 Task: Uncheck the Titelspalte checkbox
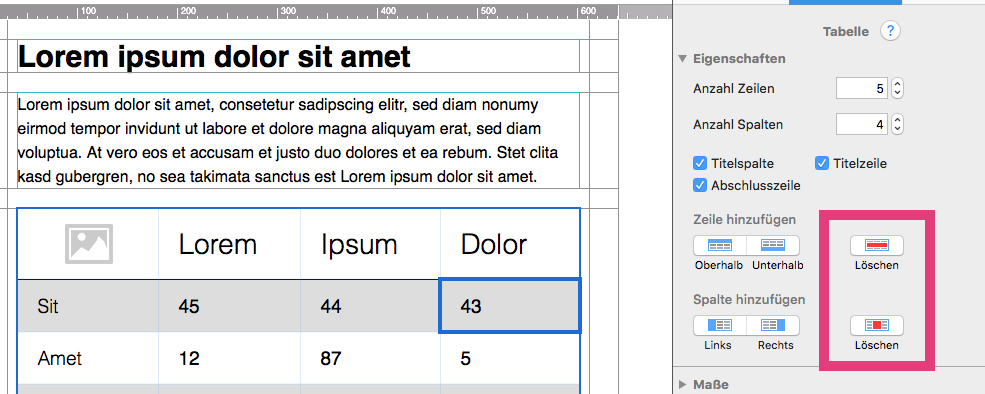click(x=700, y=163)
